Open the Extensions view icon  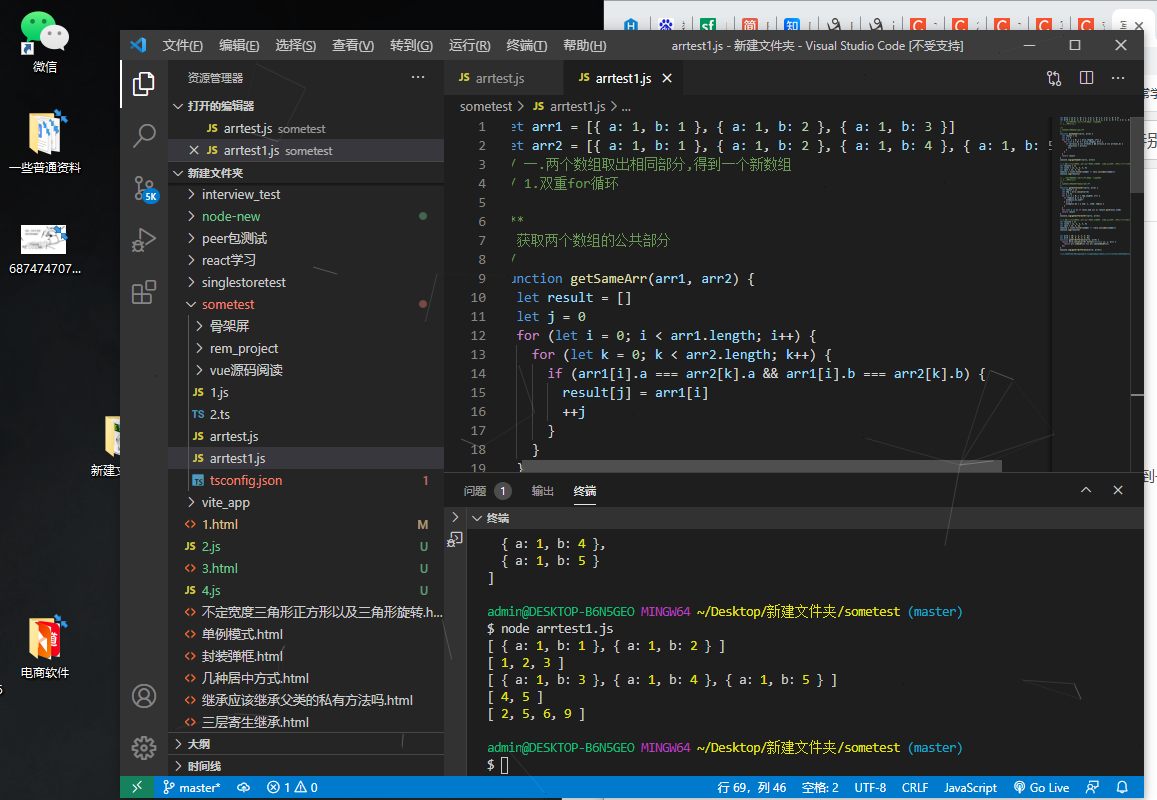144,292
